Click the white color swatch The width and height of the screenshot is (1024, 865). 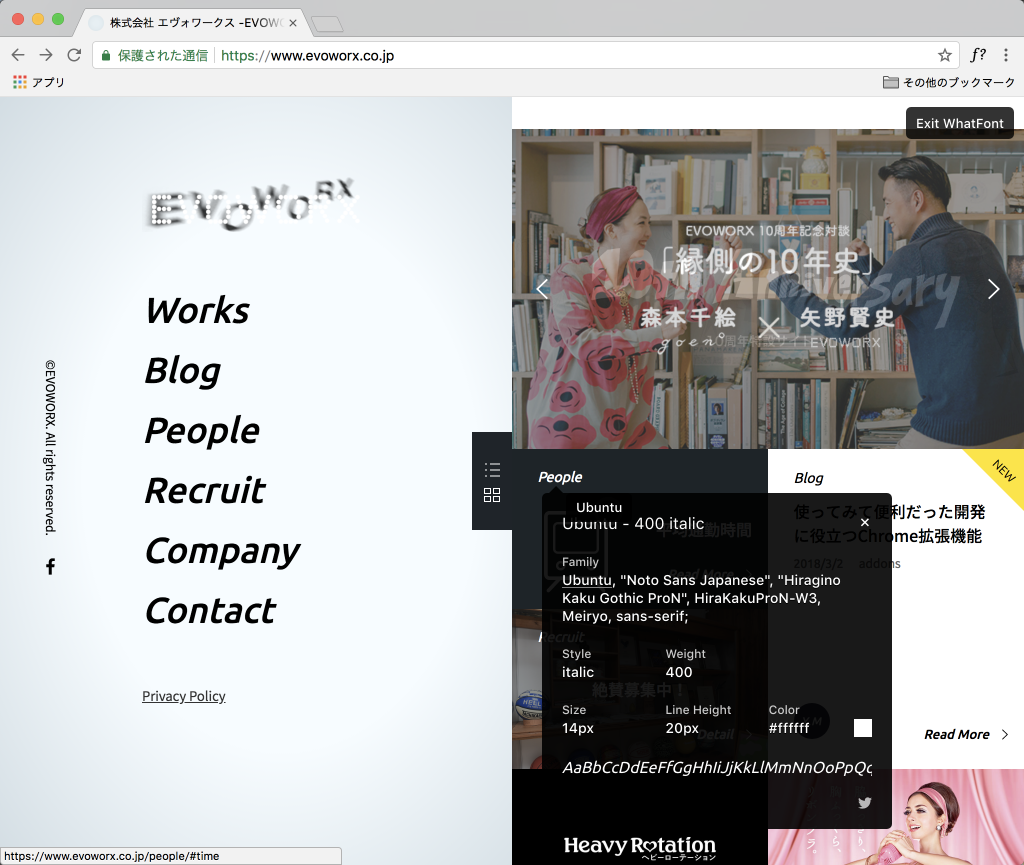[863, 728]
